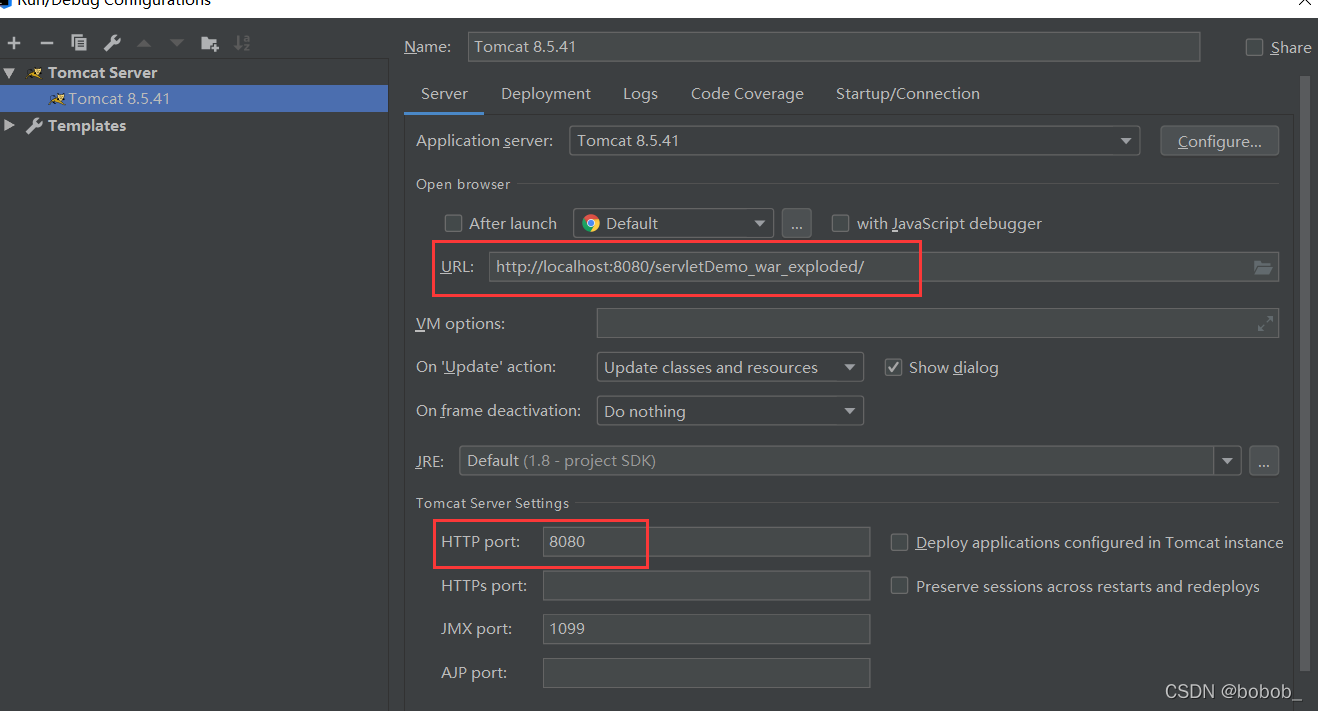Click the Name input field
Image resolution: width=1318 pixels, height=711 pixels.
[833, 47]
